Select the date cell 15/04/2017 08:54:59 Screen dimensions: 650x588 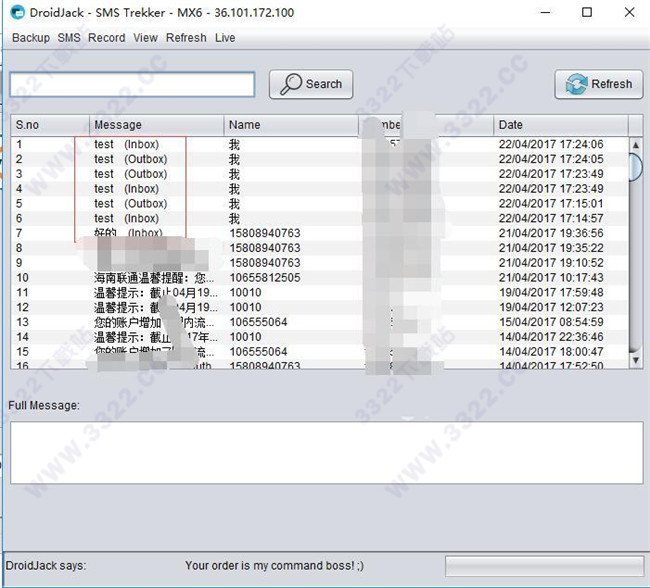click(x=551, y=322)
